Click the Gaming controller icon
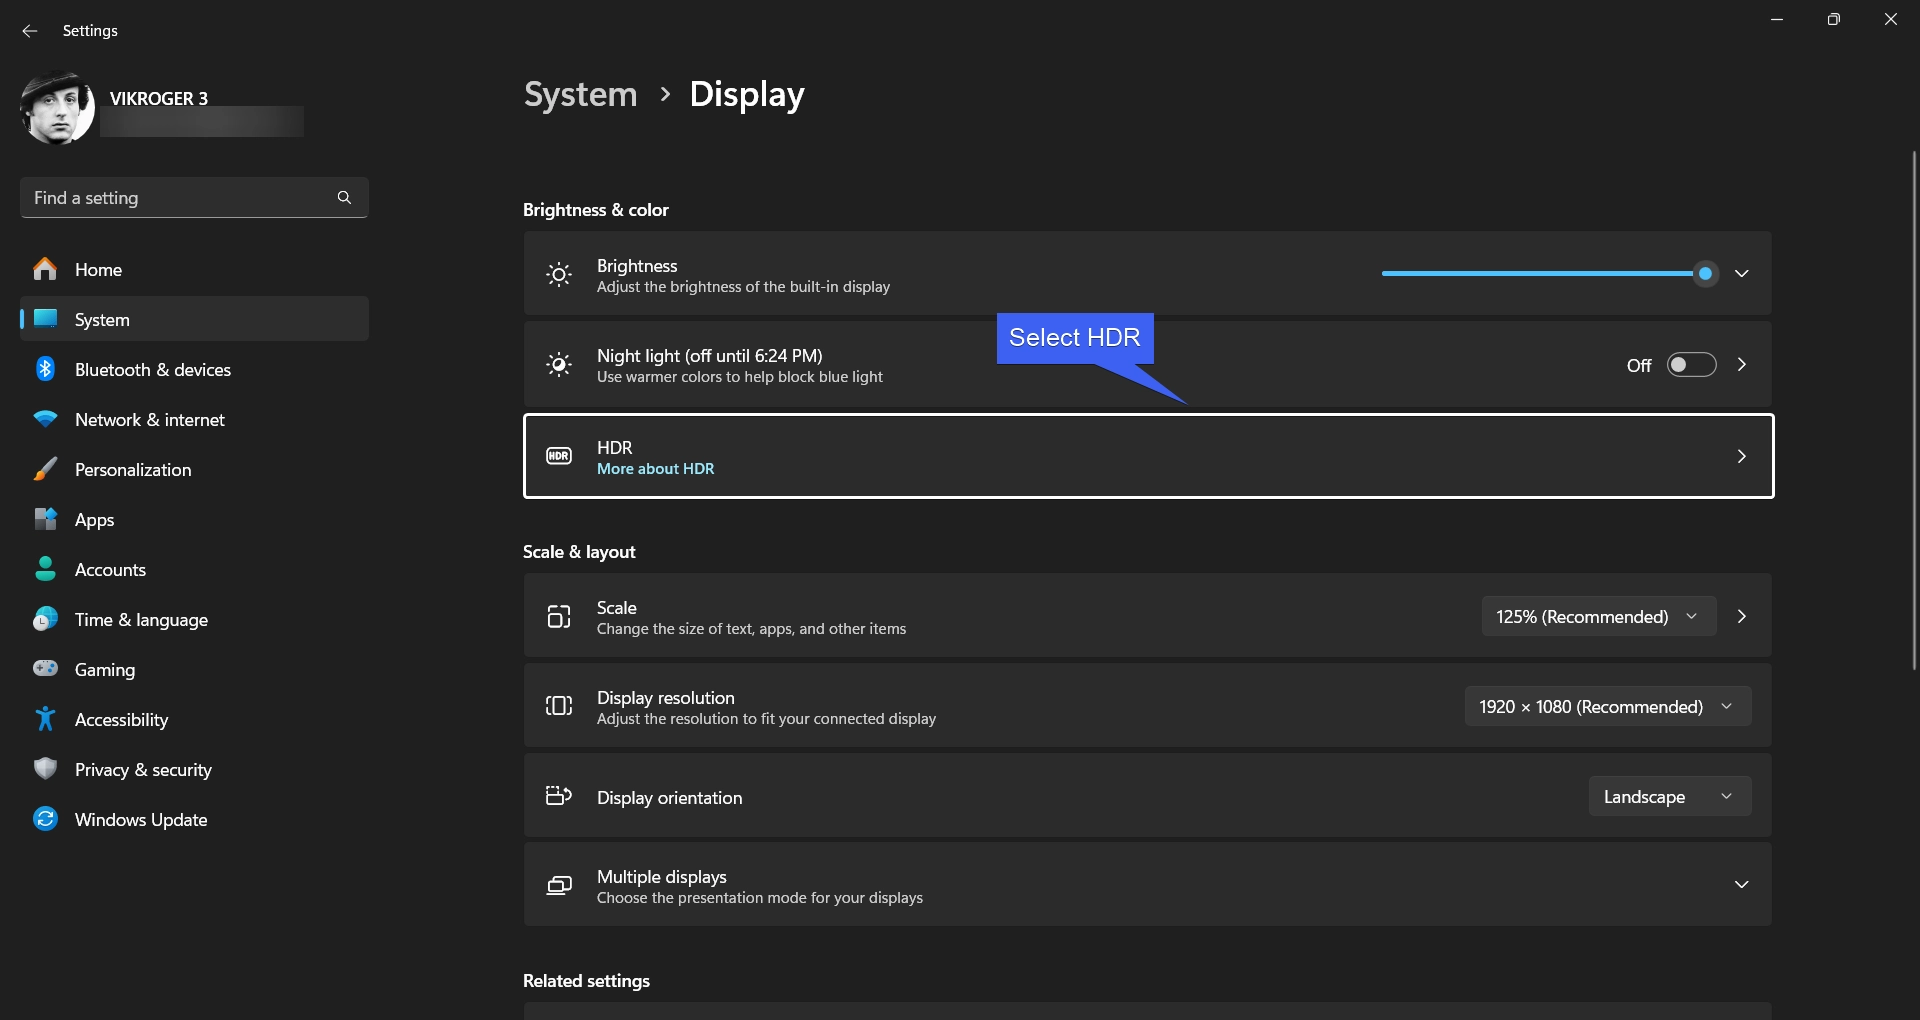 (45, 669)
